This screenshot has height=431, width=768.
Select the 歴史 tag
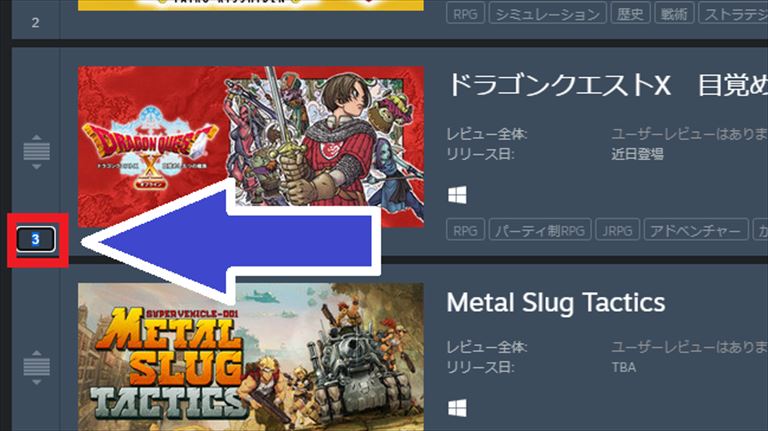point(630,13)
